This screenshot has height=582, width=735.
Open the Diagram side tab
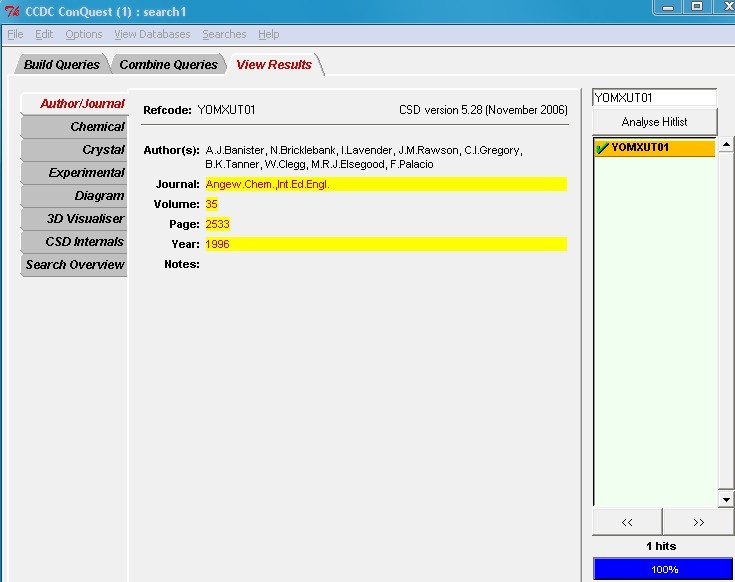tap(75, 195)
